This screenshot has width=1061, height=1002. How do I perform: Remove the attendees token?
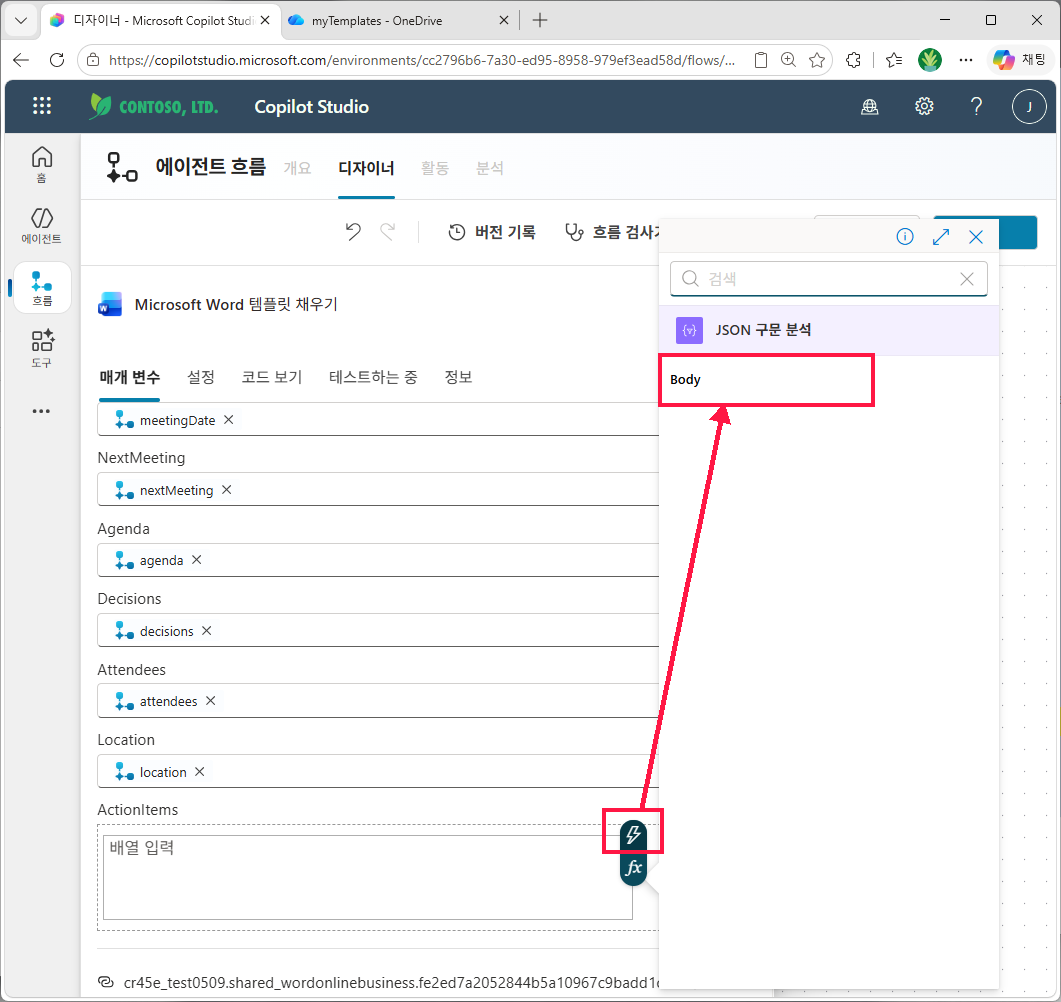210,700
